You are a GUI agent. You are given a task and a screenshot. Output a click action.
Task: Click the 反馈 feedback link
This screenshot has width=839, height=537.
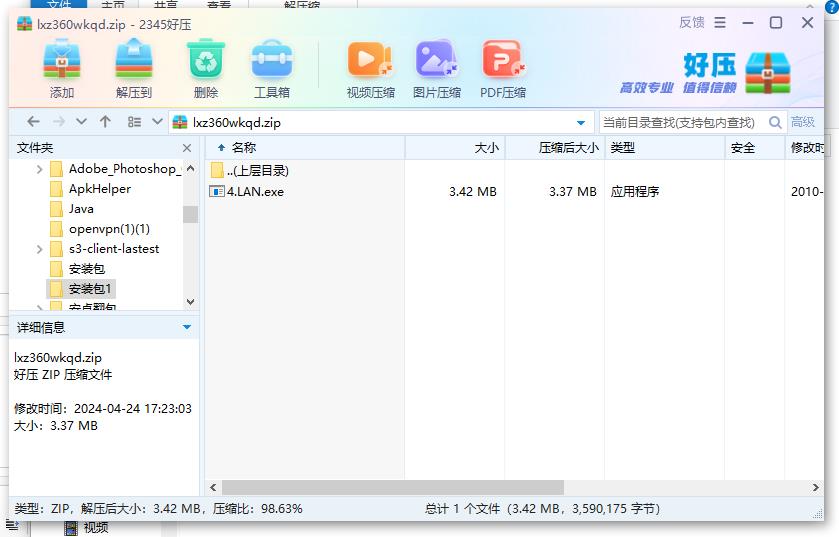tap(691, 22)
